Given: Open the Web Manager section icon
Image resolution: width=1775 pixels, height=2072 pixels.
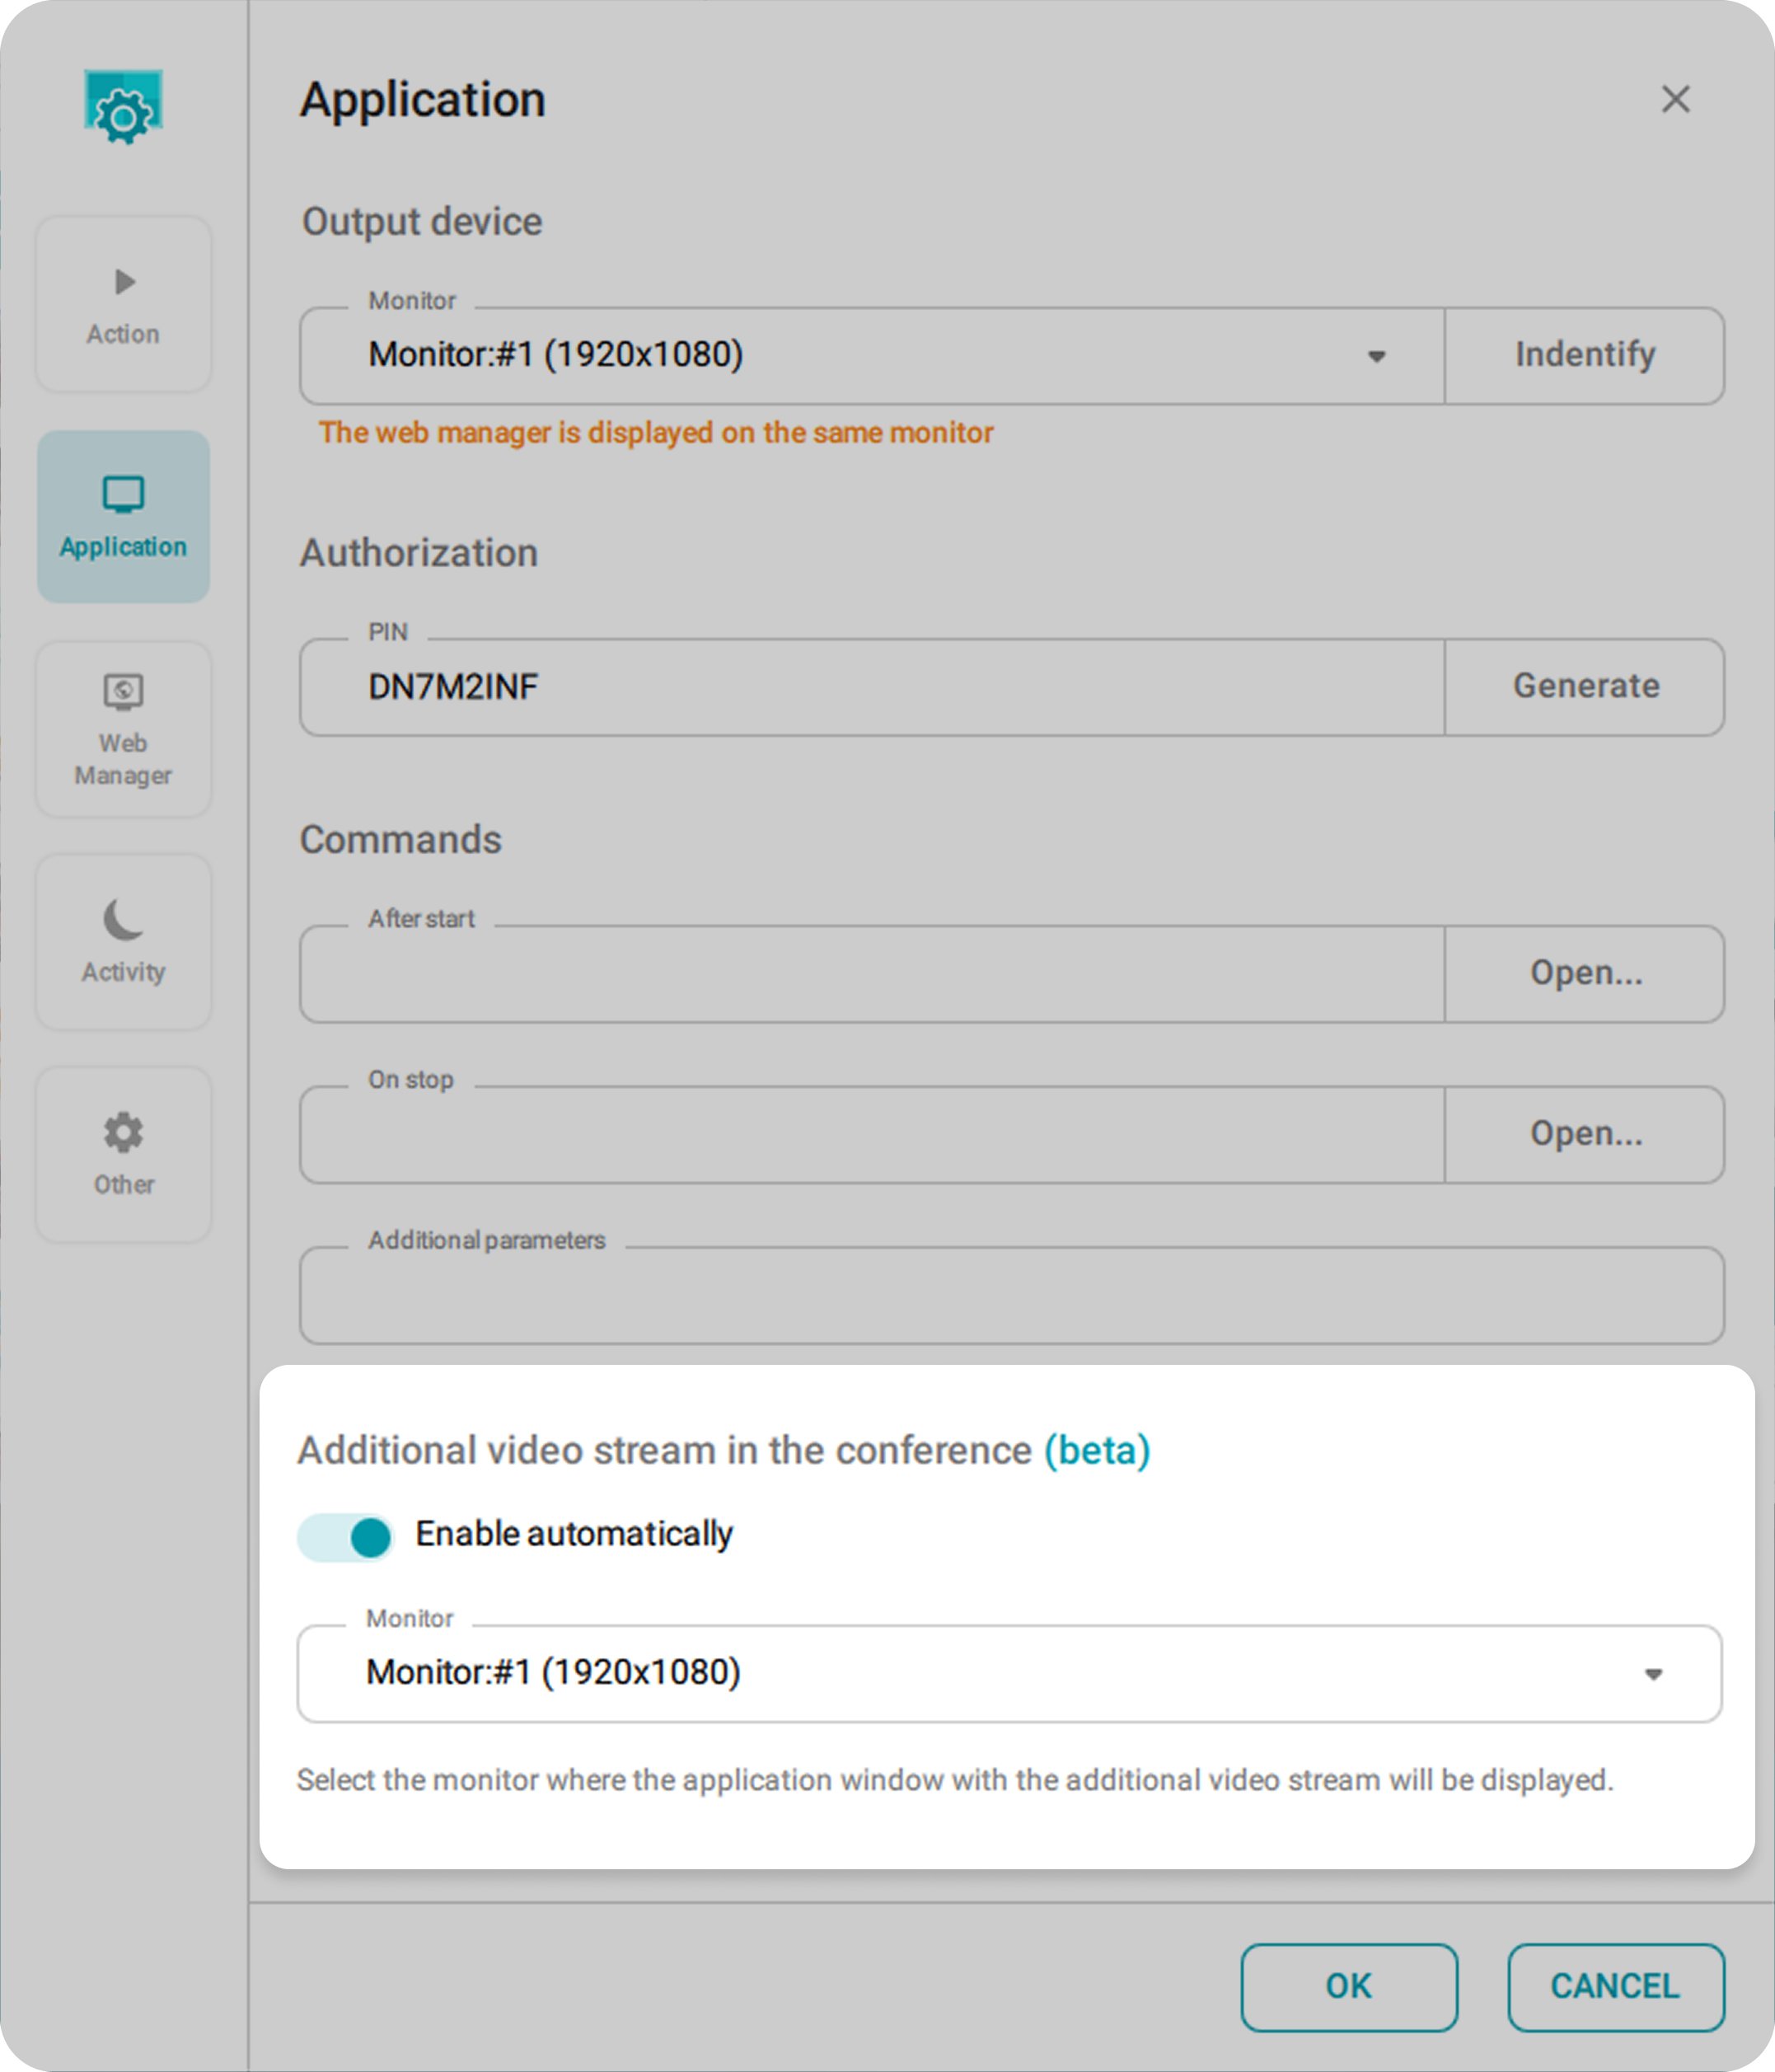Looking at the screenshot, I should [x=123, y=691].
